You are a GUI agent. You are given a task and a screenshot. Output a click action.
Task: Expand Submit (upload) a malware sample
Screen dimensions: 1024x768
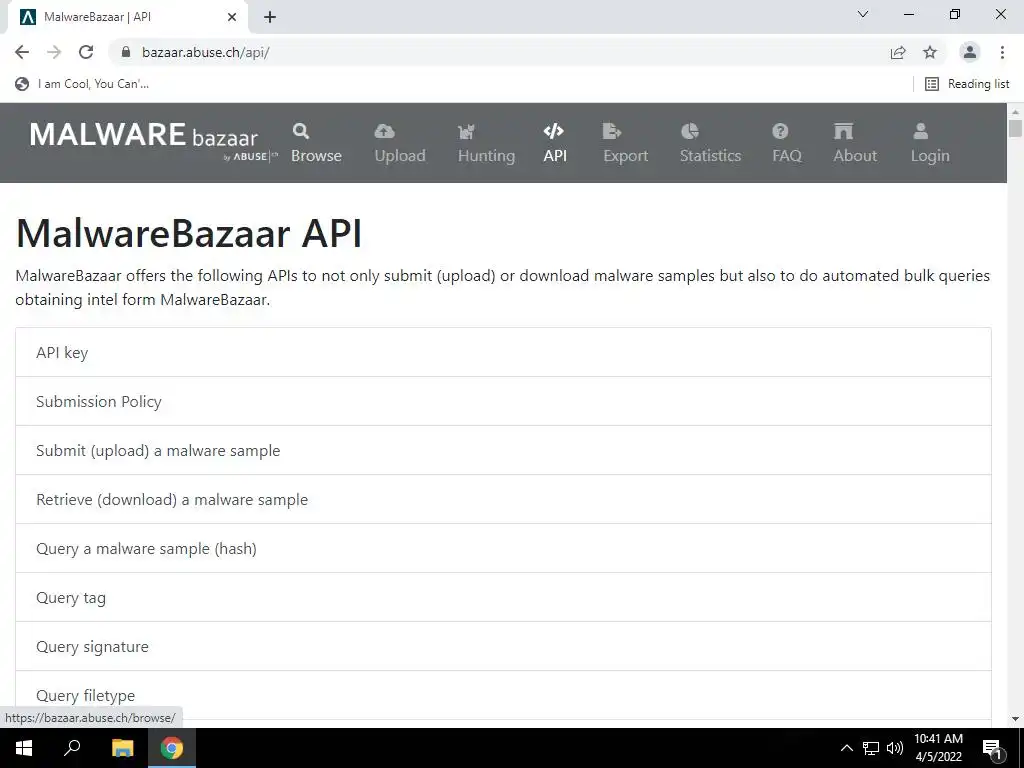pos(504,451)
